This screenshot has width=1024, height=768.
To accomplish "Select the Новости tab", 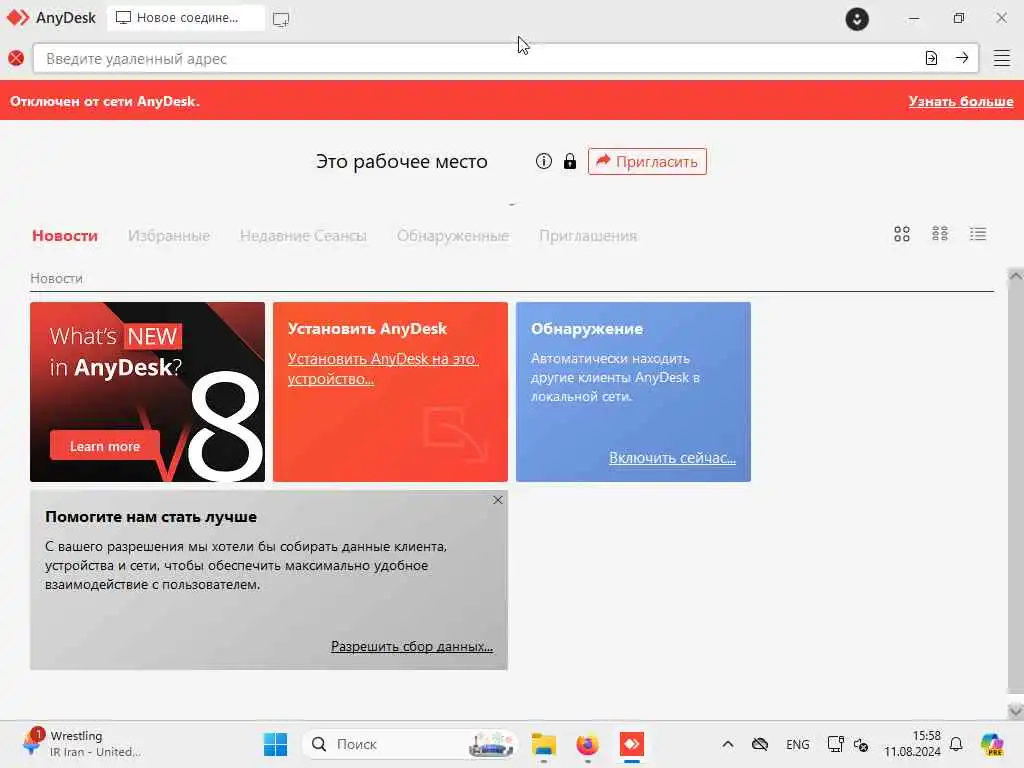I will [x=65, y=236].
